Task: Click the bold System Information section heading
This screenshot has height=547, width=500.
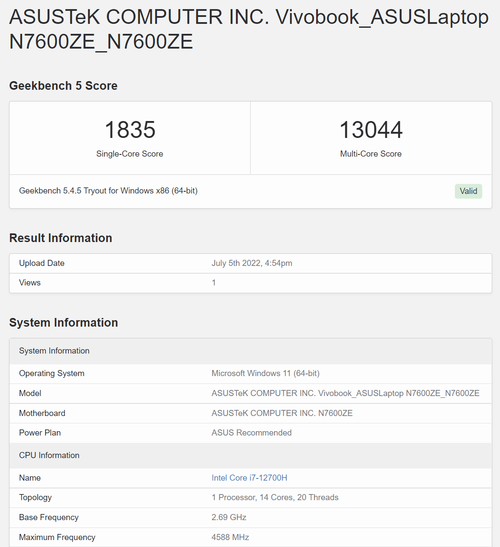Action: [x=64, y=323]
